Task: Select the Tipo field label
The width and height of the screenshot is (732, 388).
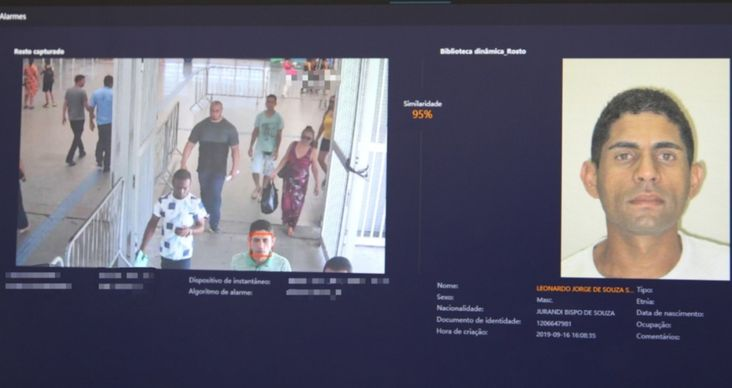Action: coord(644,290)
